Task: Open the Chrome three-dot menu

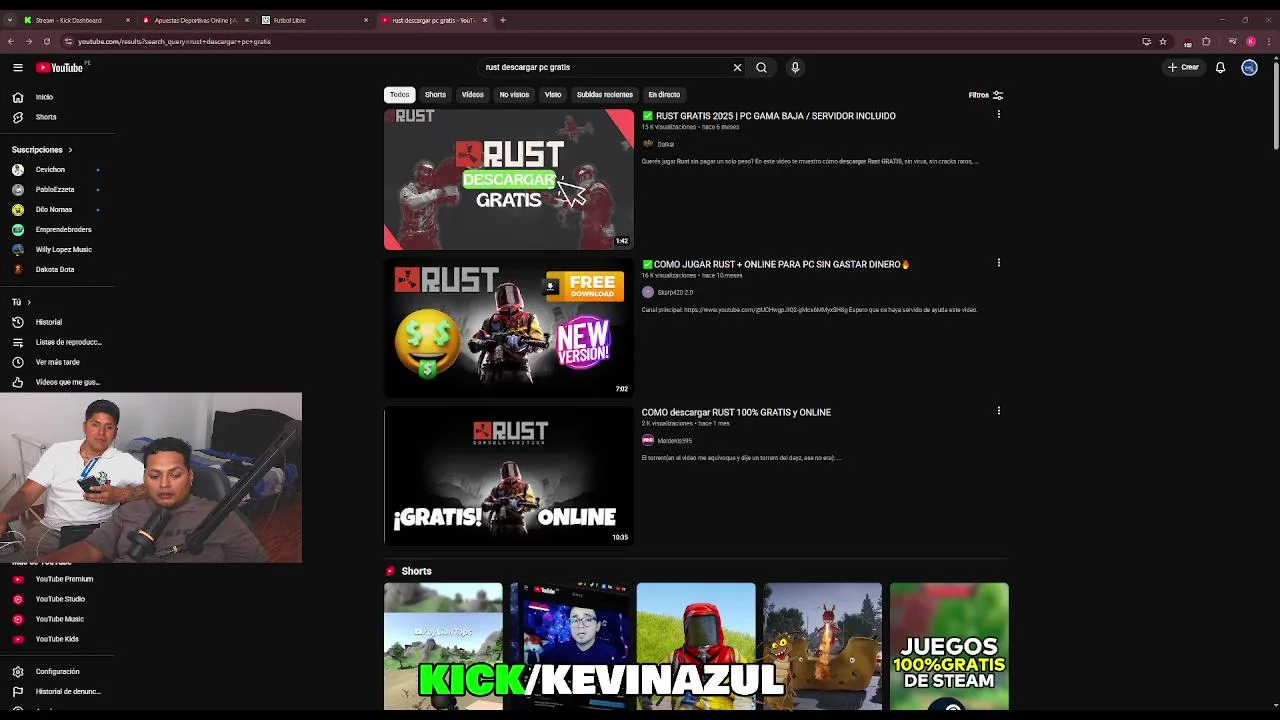Action: click(1269, 42)
